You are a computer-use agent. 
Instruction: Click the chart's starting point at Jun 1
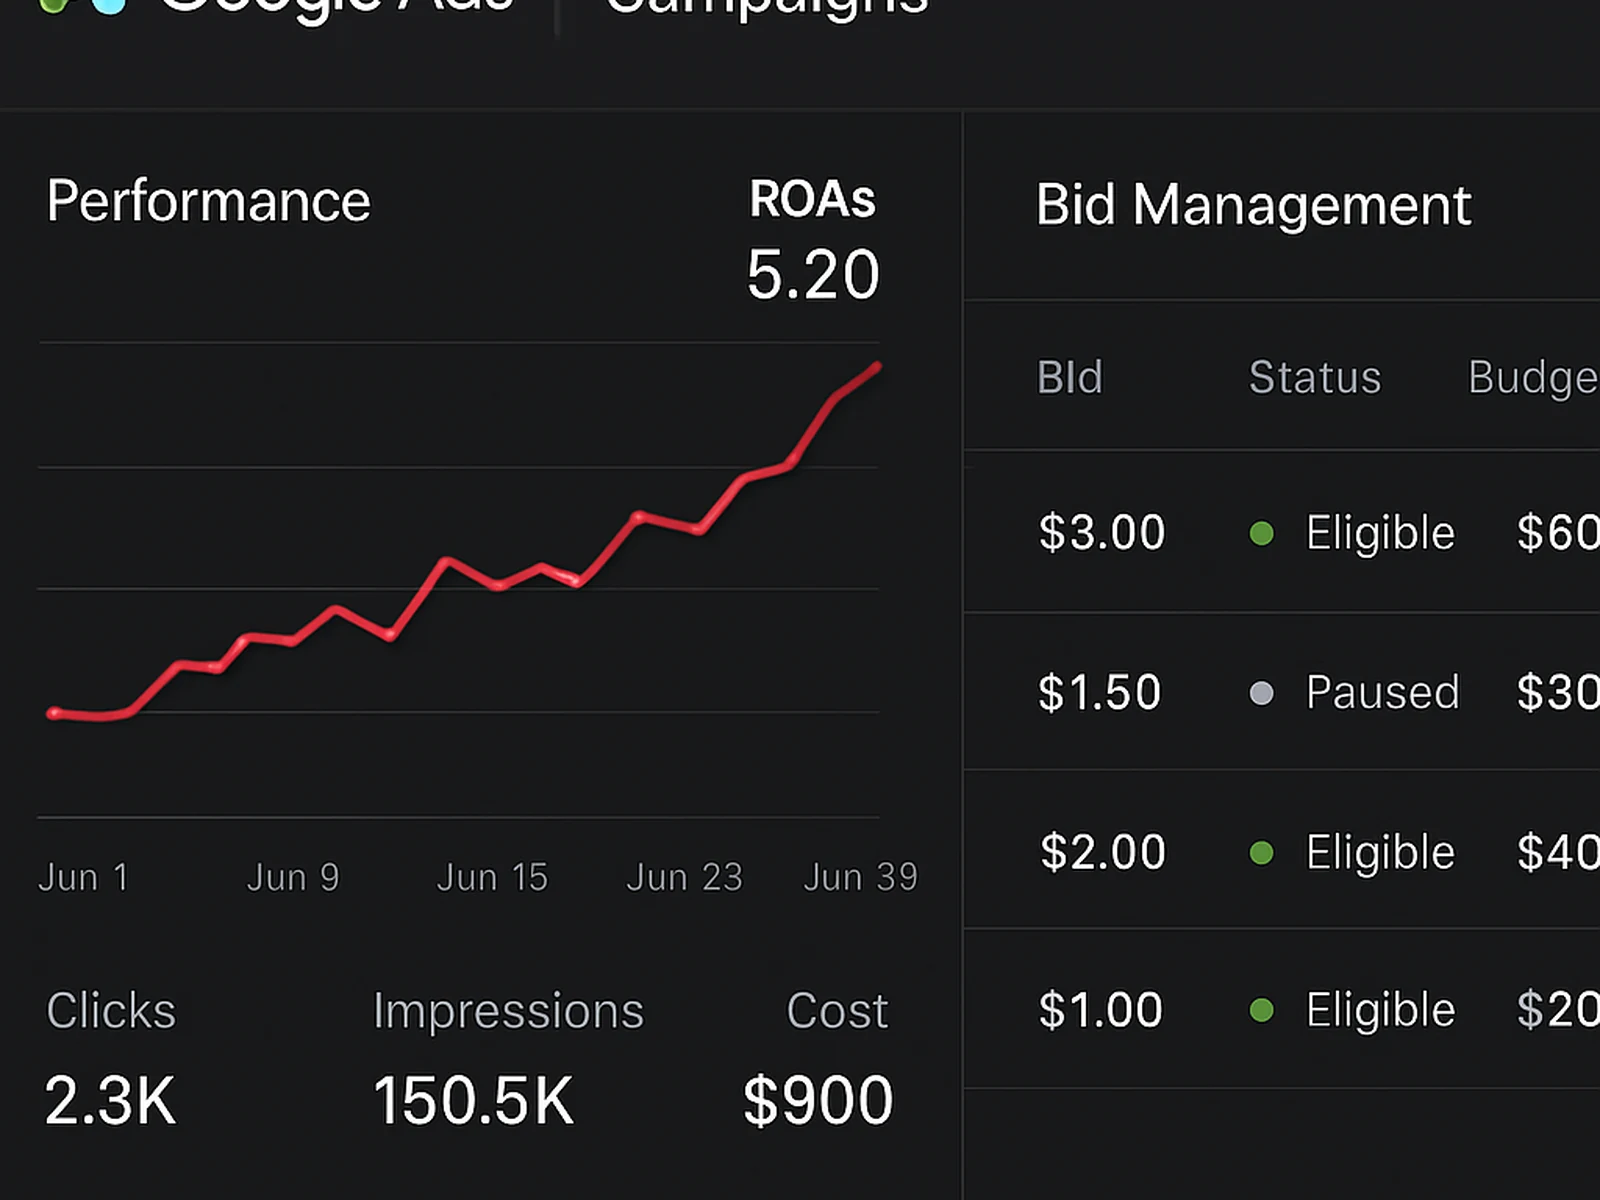pyautogui.click(x=54, y=713)
